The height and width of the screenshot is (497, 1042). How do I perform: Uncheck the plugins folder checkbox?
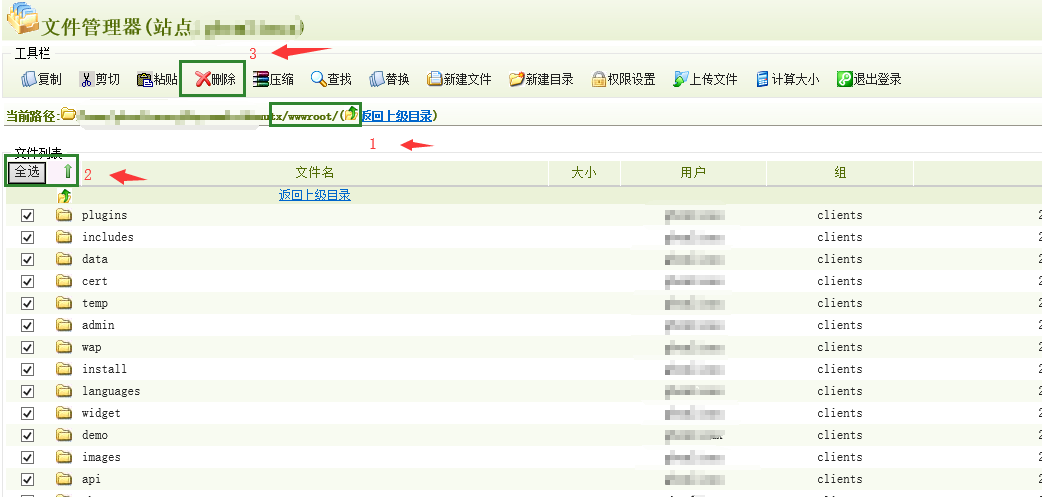pos(28,215)
